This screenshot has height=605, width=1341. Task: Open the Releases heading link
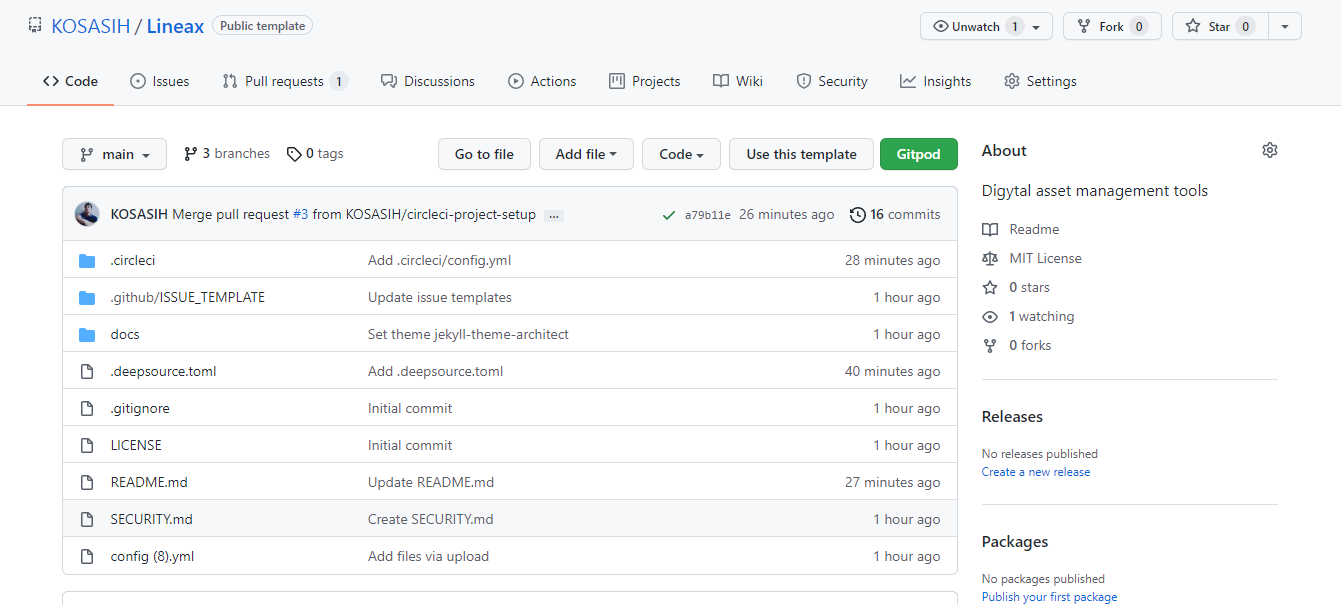pos(1012,416)
